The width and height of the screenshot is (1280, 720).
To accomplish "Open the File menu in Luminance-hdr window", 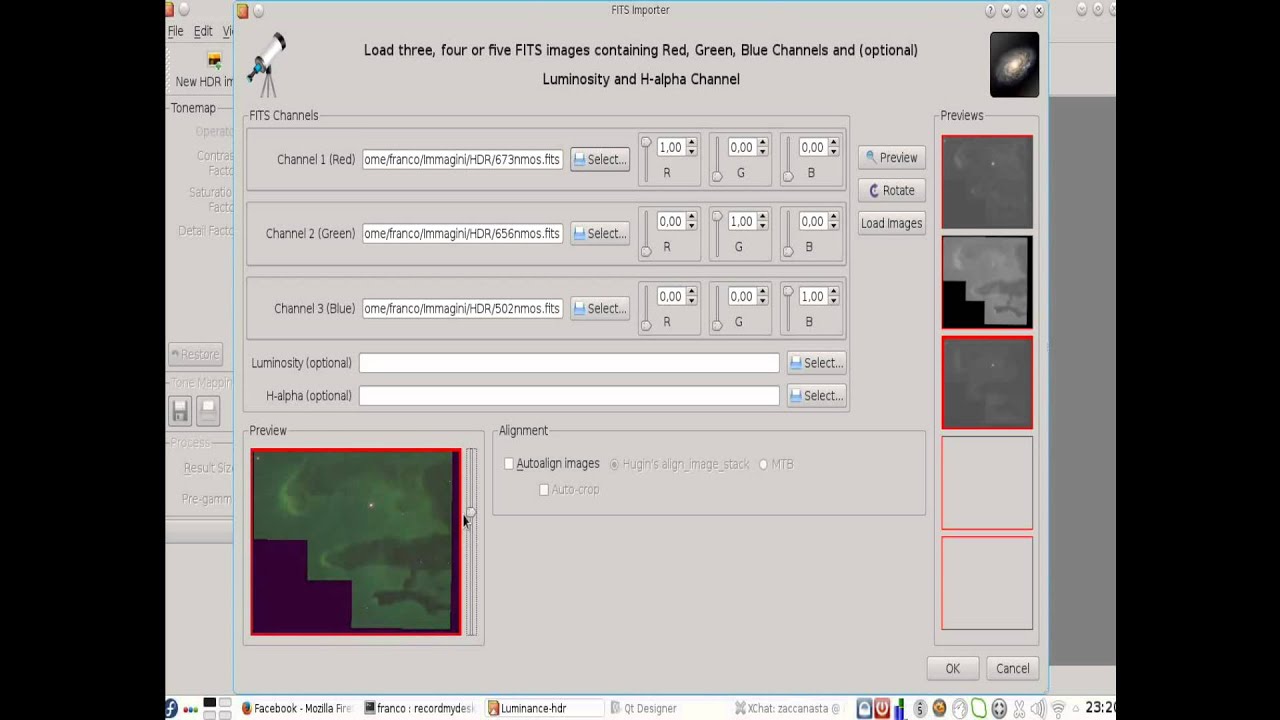I will (176, 31).
